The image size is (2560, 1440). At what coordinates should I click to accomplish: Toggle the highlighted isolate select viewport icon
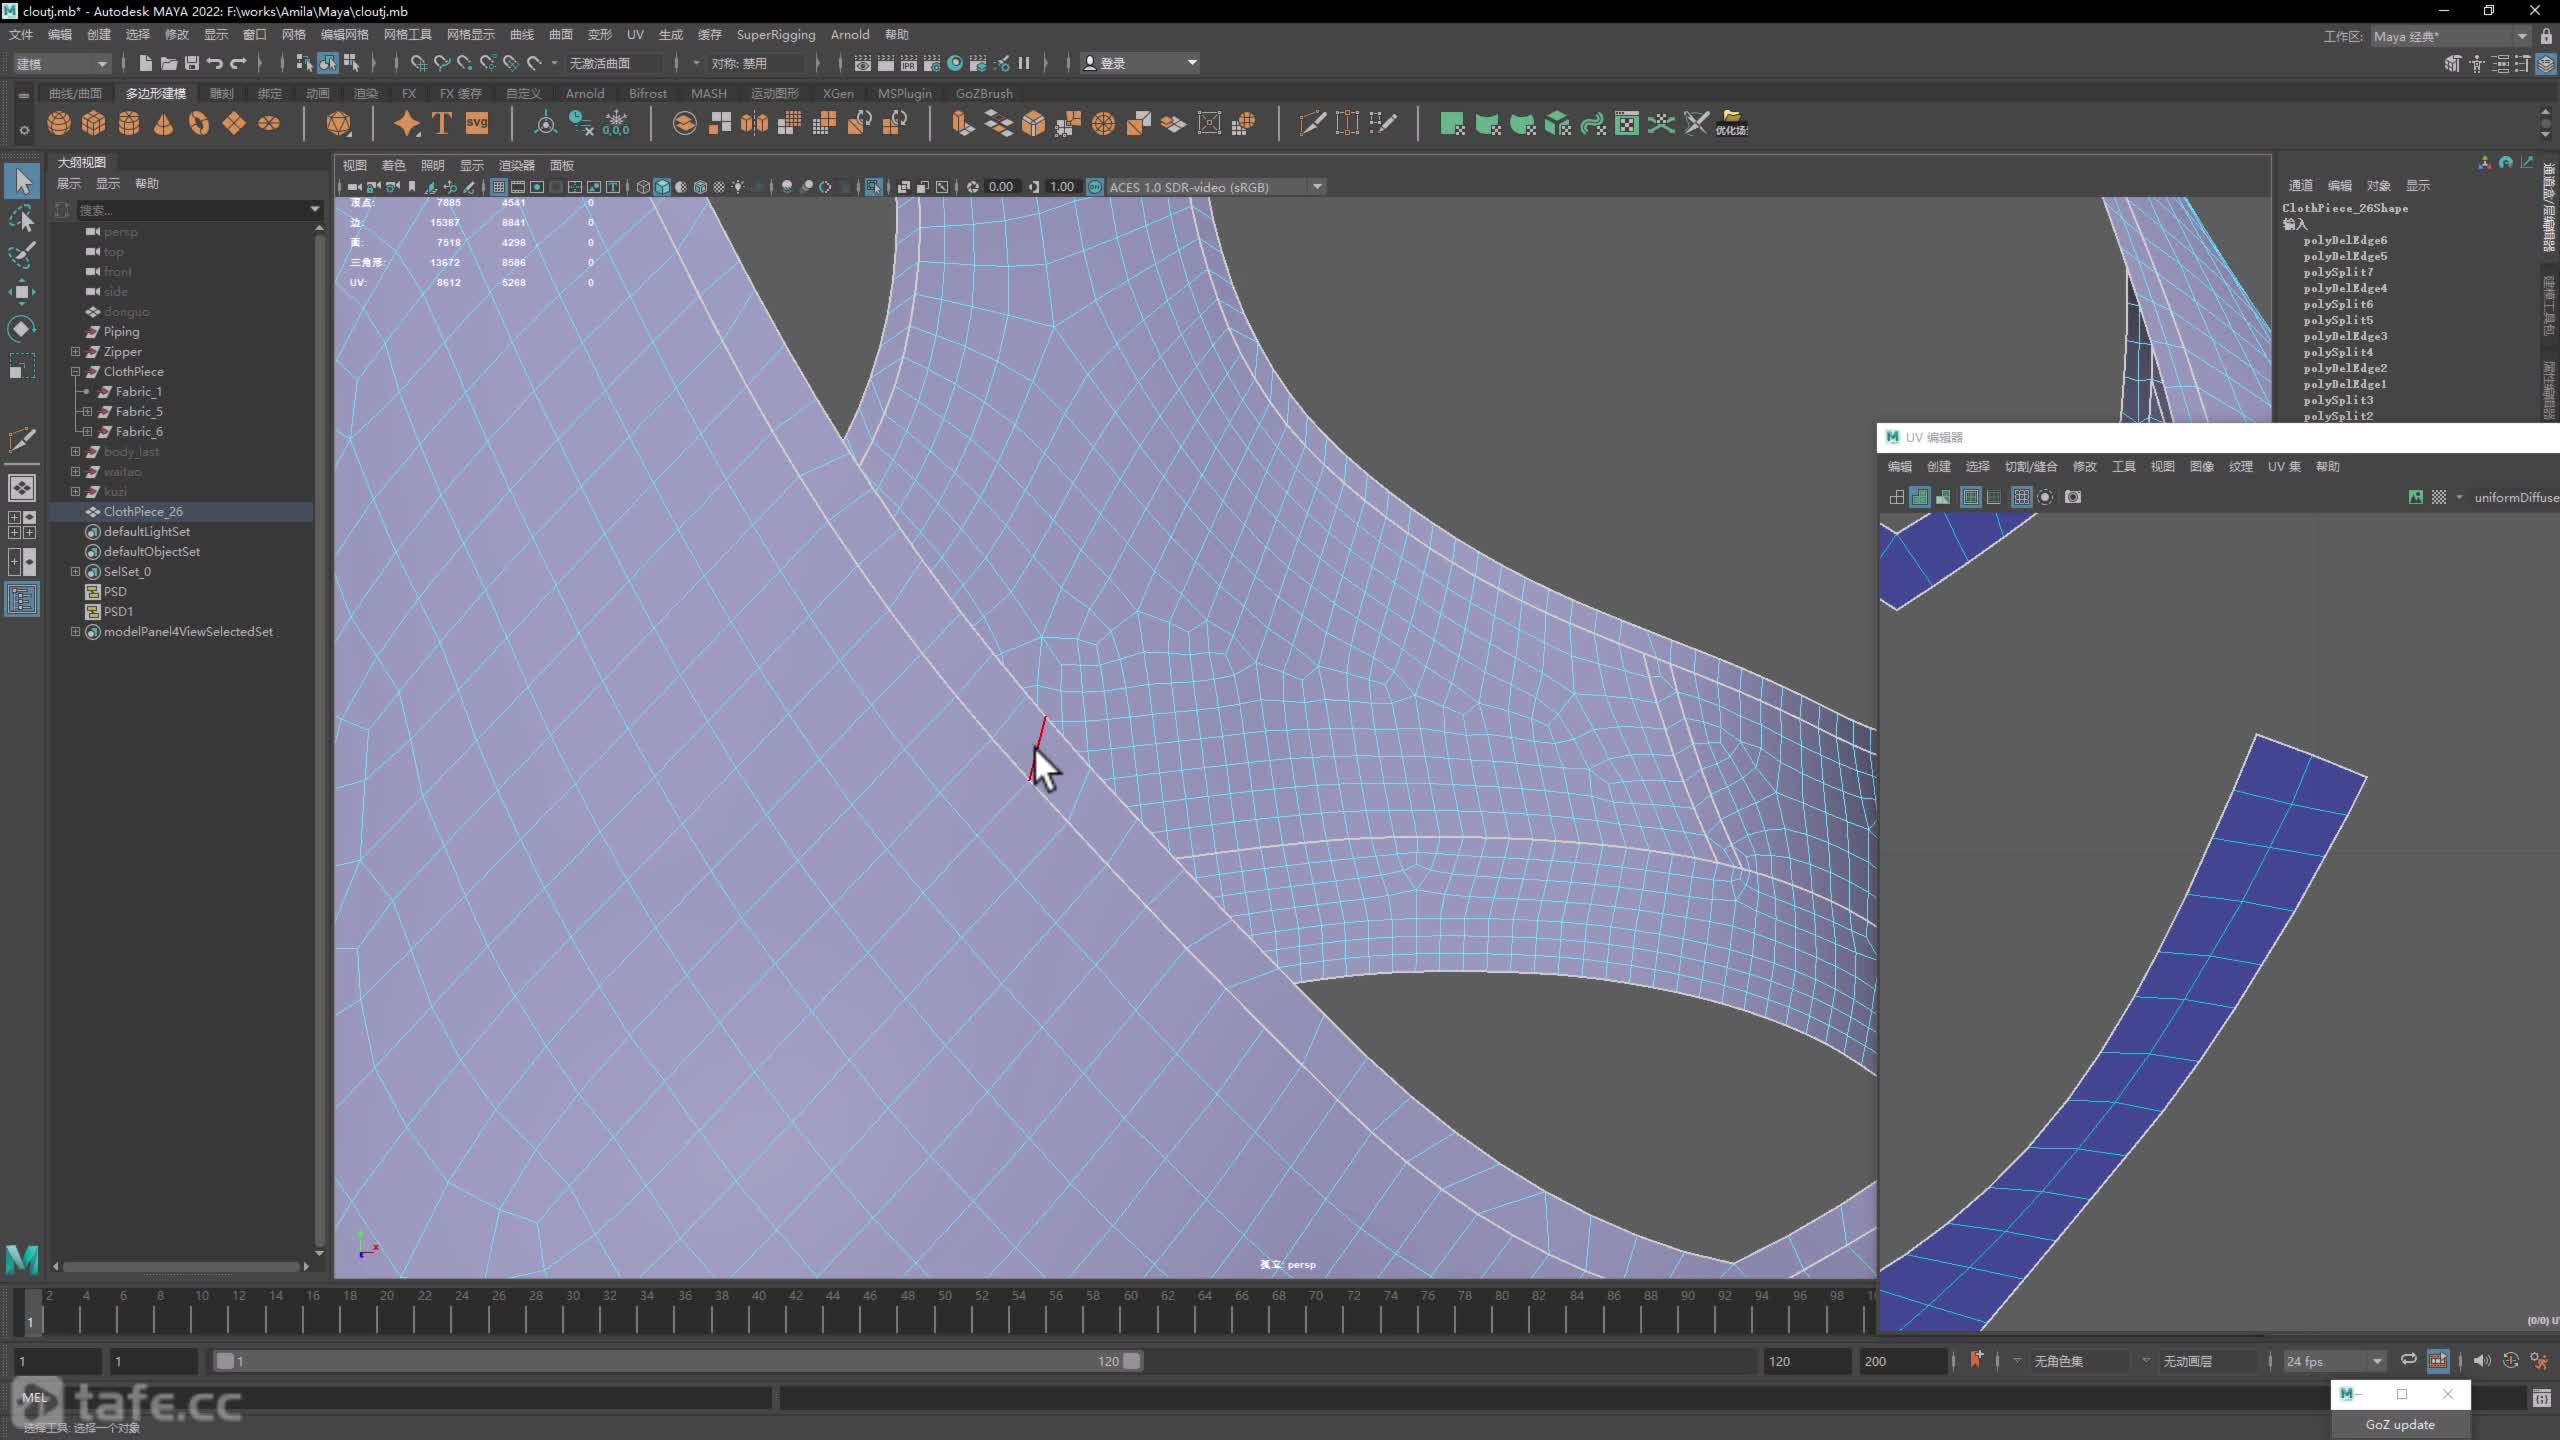(873, 187)
